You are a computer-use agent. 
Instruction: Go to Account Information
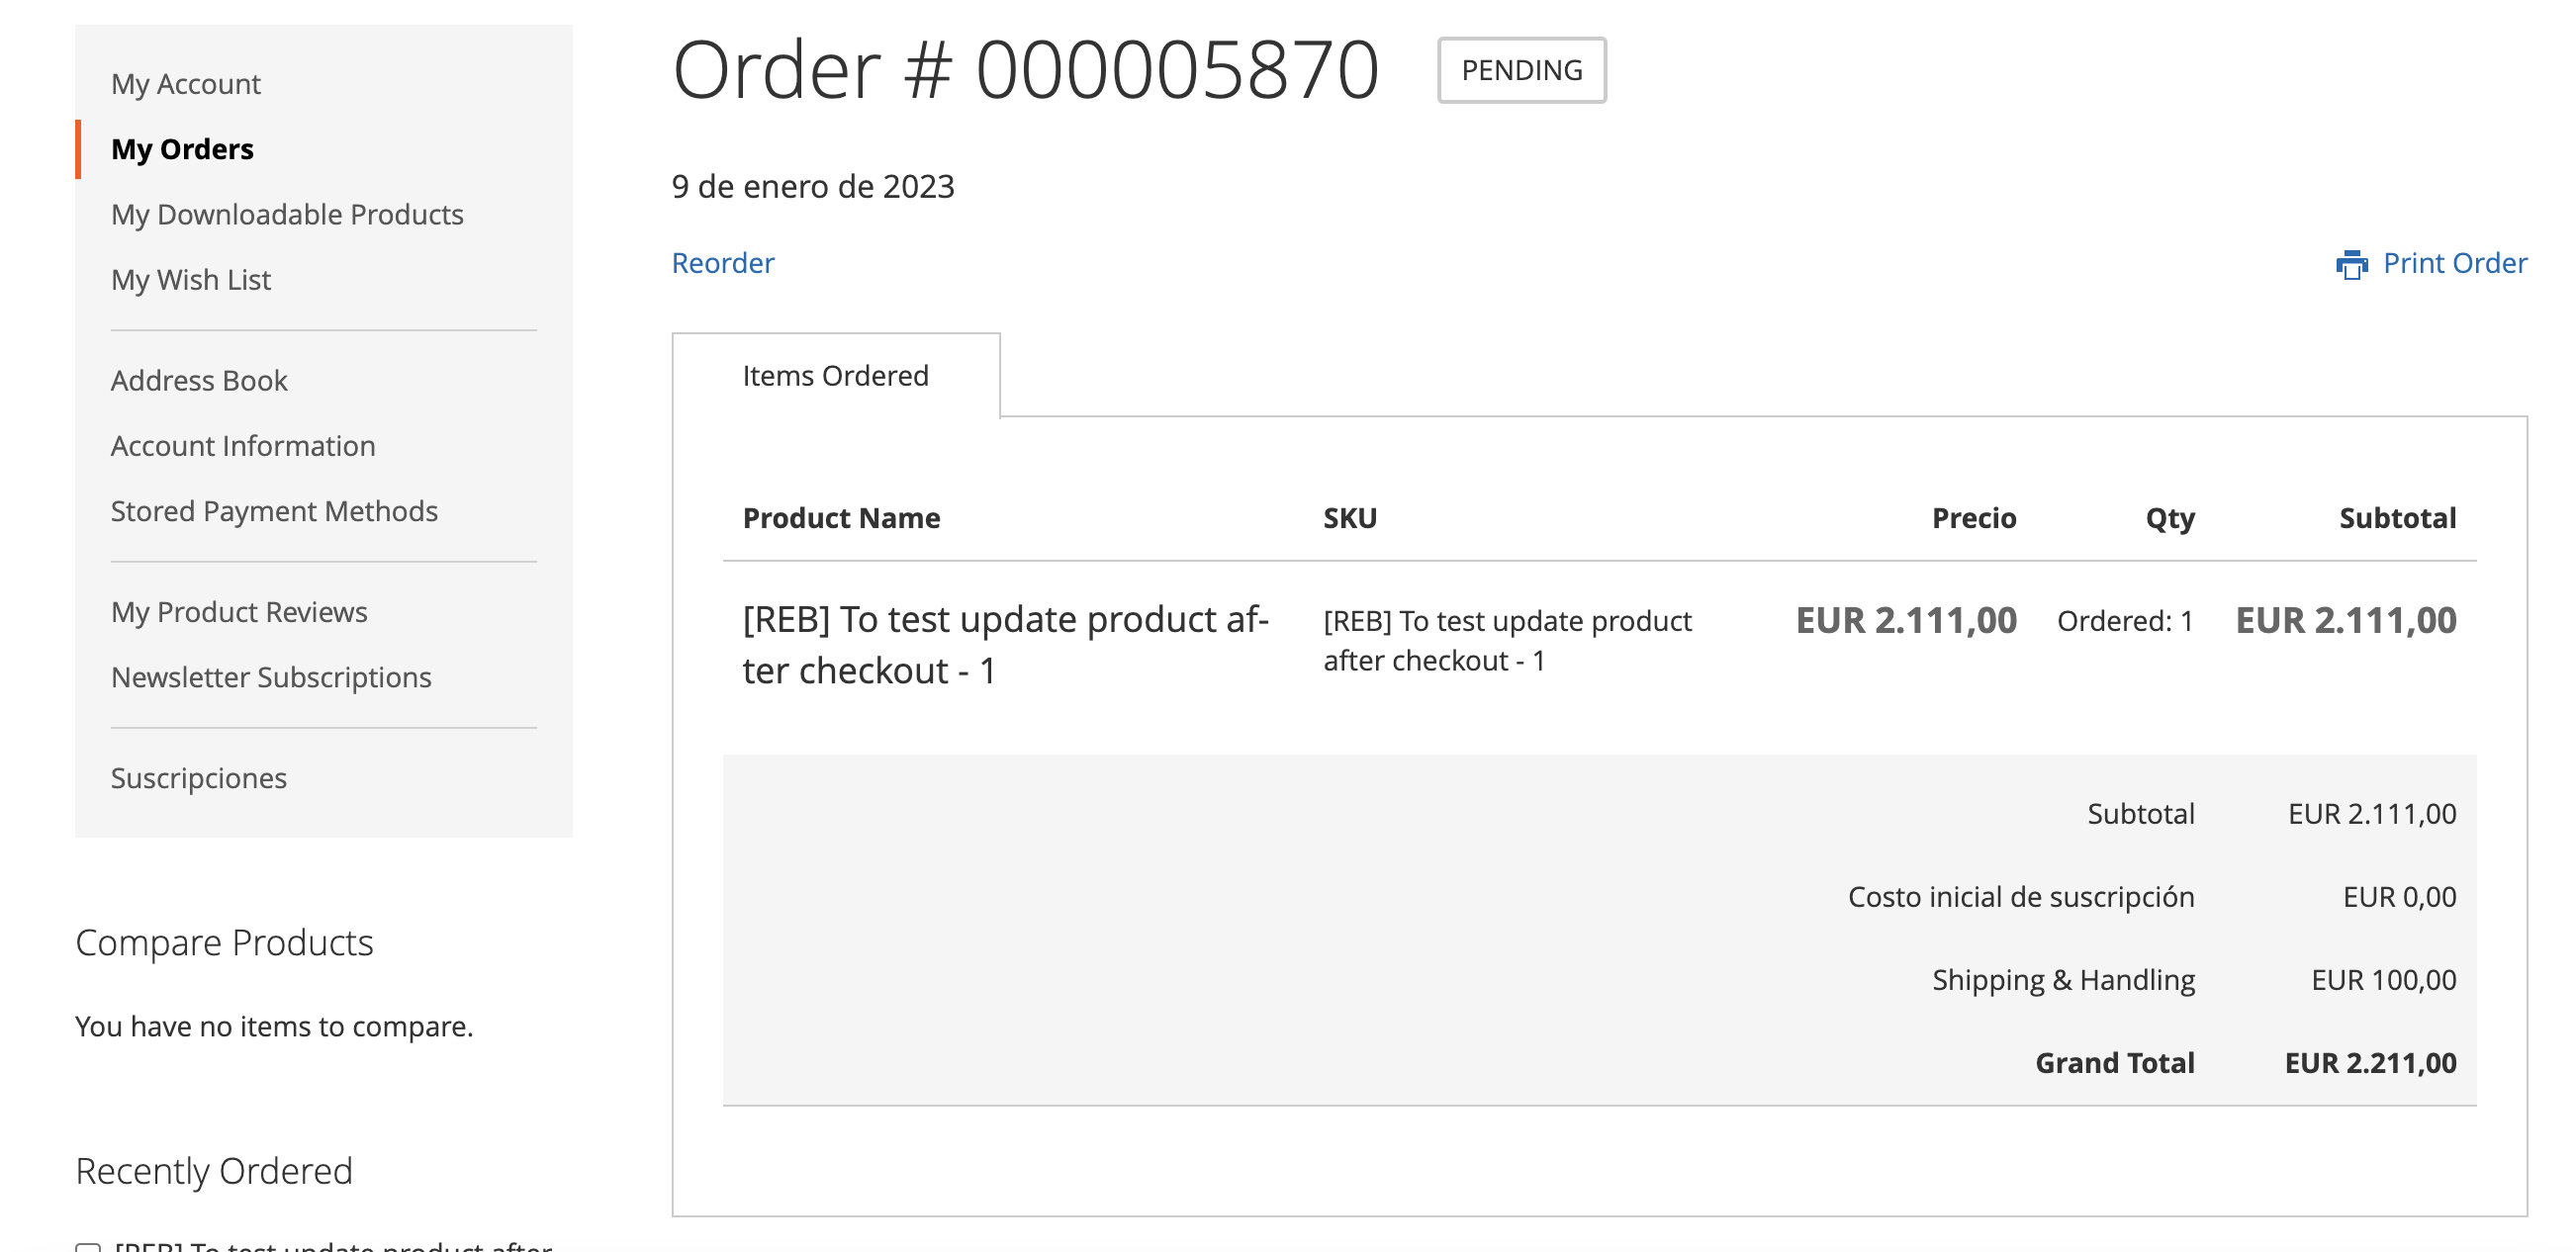pyautogui.click(x=243, y=445)
